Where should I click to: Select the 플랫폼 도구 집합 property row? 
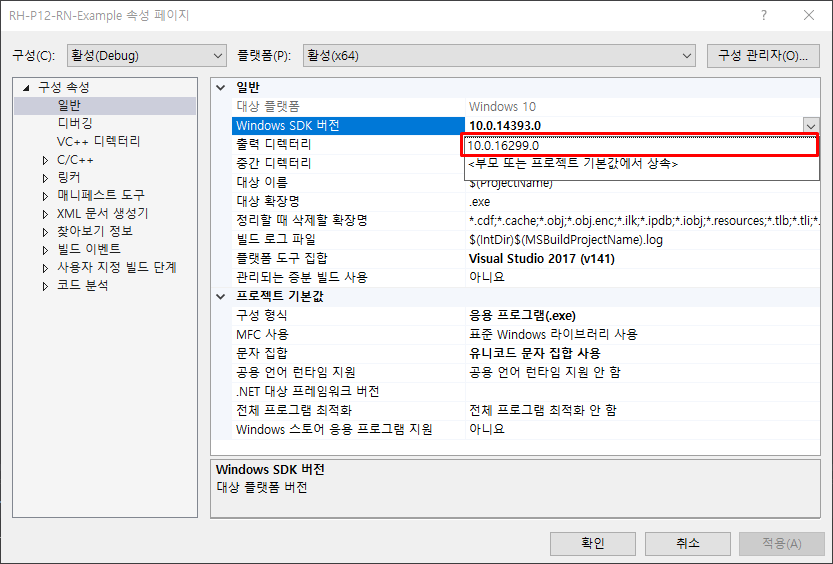point(340,258)
